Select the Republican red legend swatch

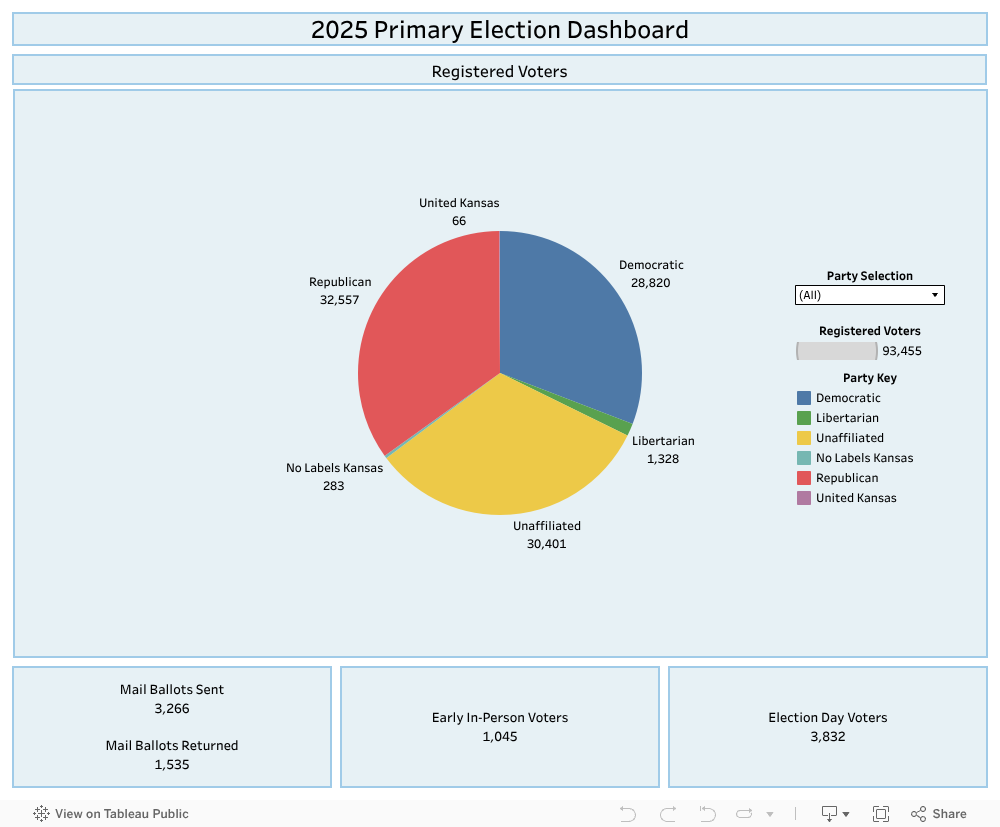coord(804,478)
